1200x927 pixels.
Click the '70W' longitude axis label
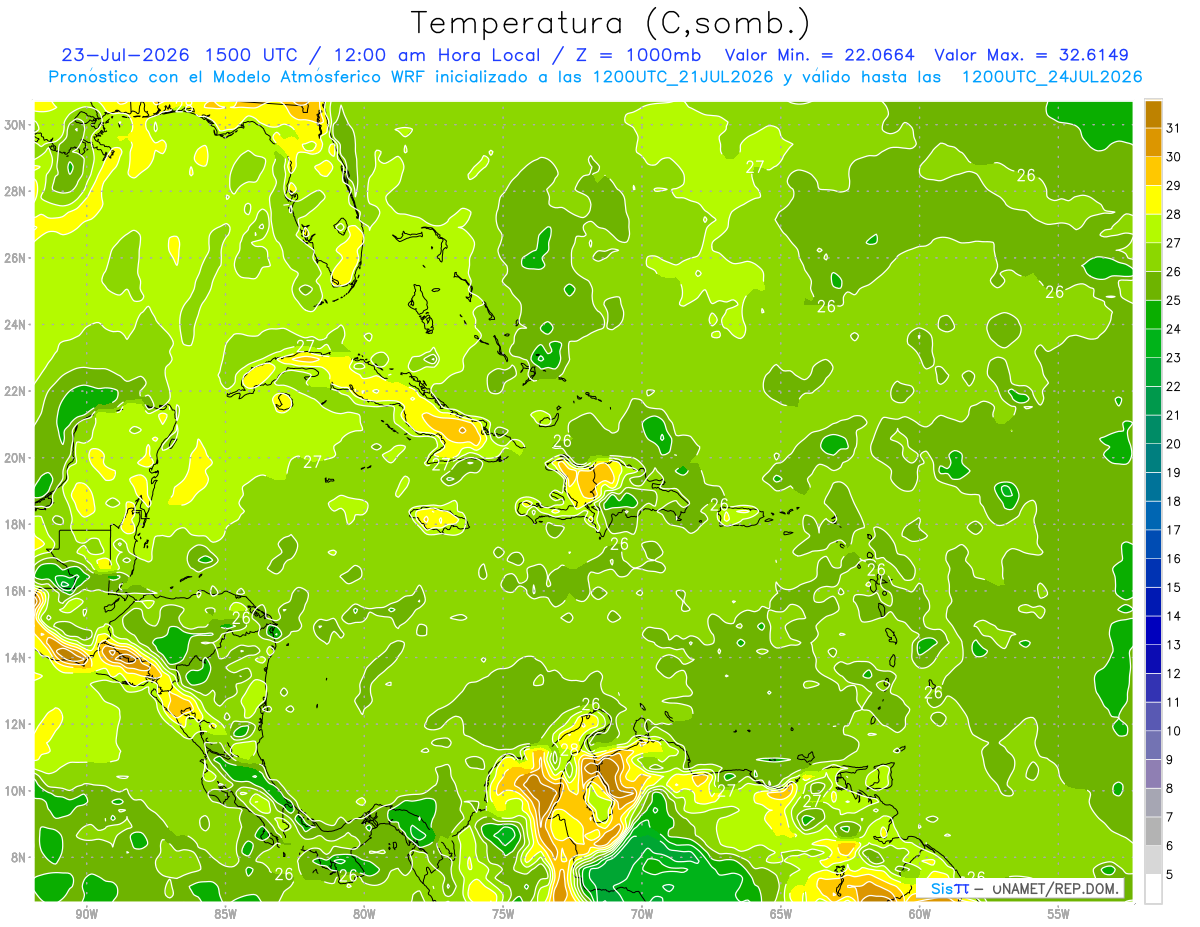tap(642, 914)
